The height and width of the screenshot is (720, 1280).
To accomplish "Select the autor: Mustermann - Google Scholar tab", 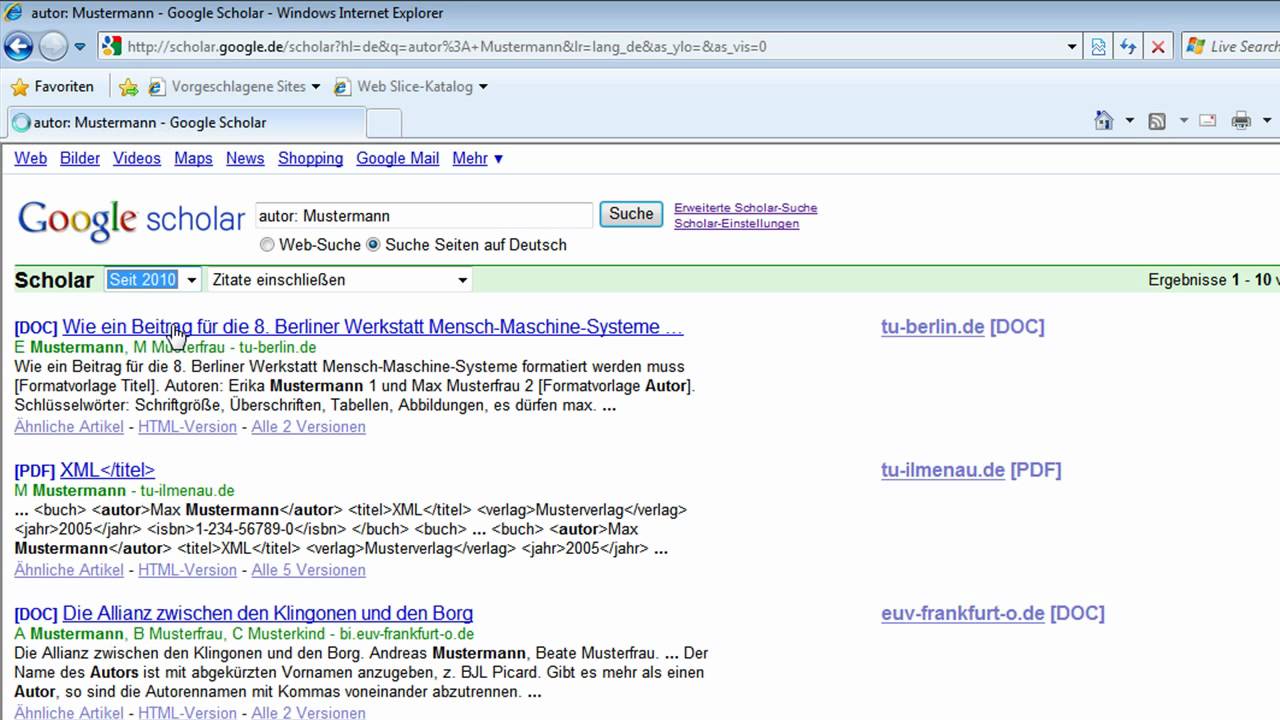I will click(x=185, y=122).
